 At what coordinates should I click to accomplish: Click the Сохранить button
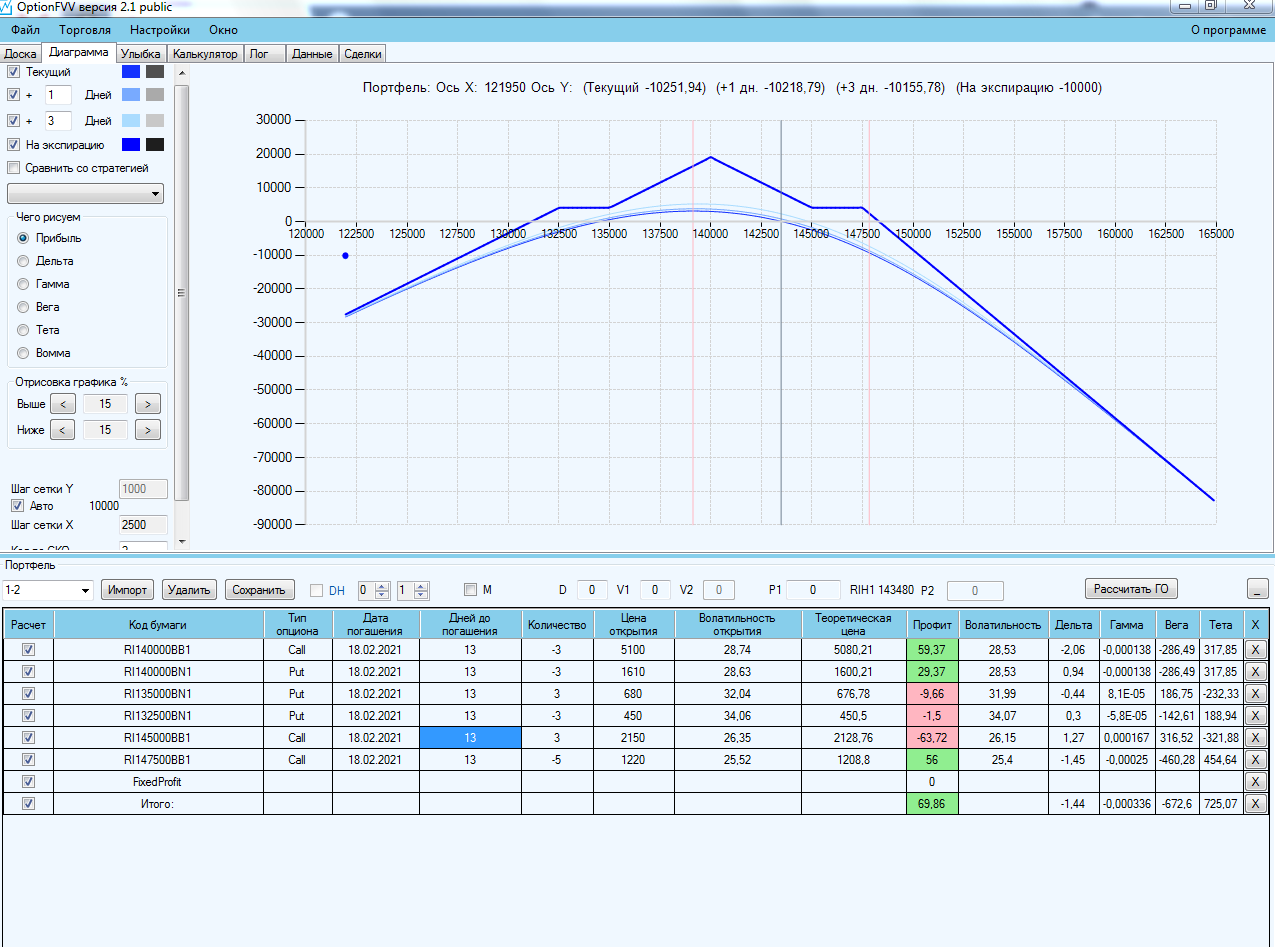click(x=260, y=590)
